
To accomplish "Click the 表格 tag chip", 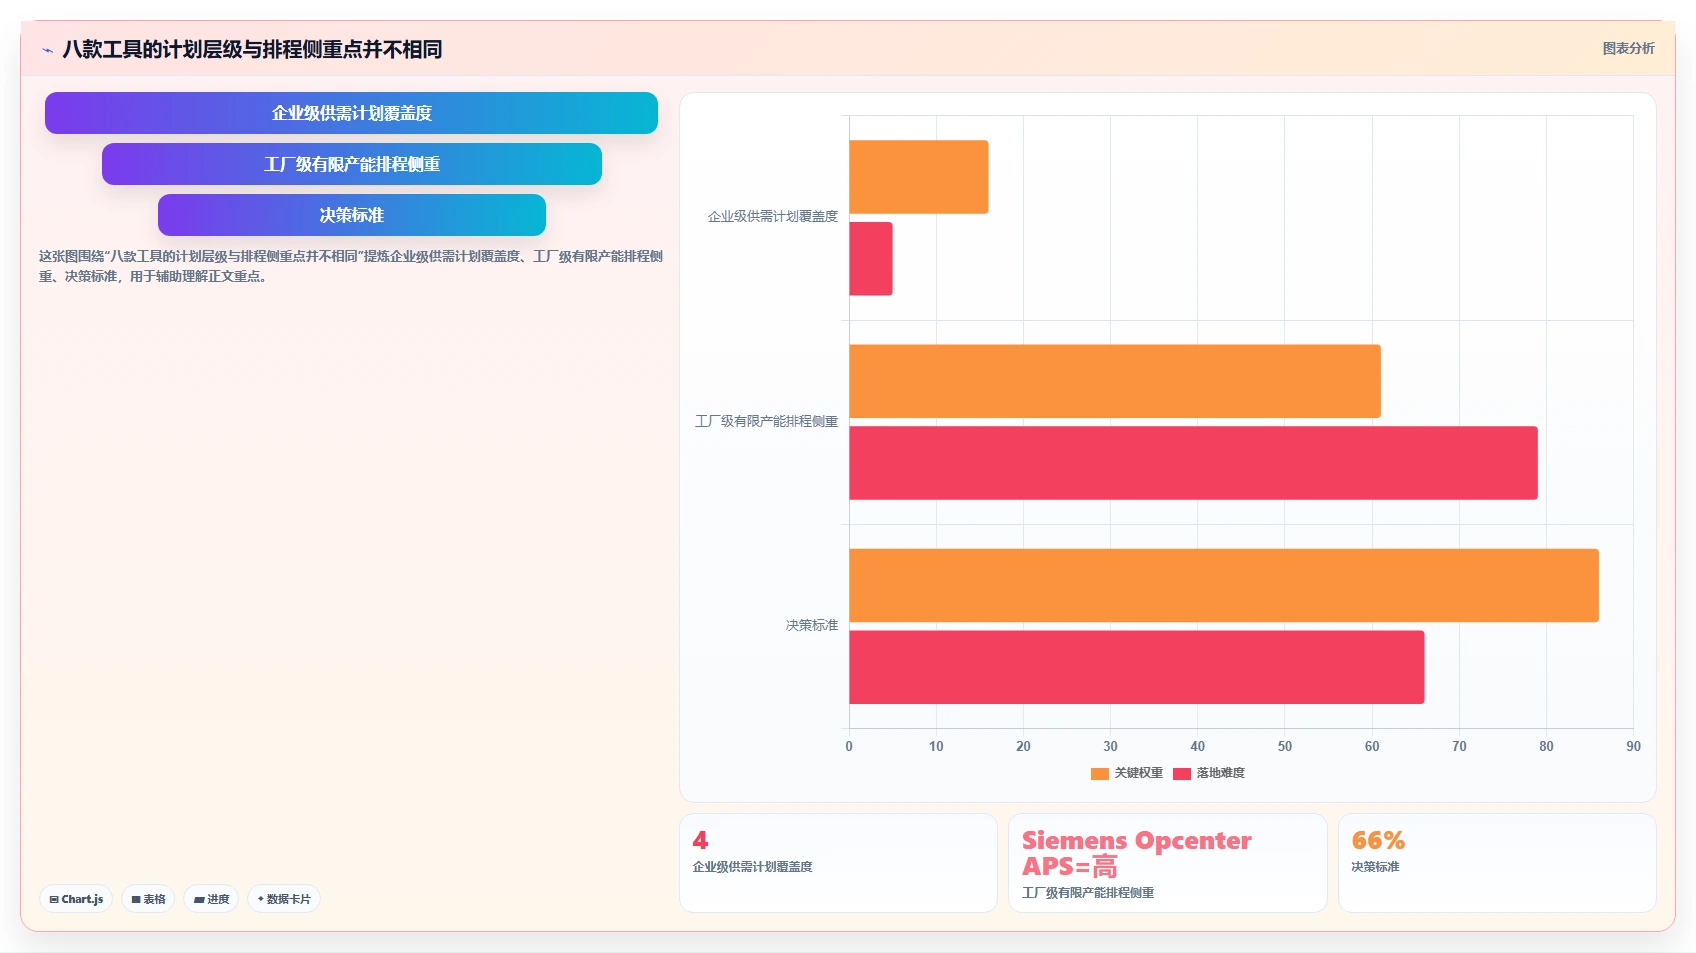I will point(148,899).
